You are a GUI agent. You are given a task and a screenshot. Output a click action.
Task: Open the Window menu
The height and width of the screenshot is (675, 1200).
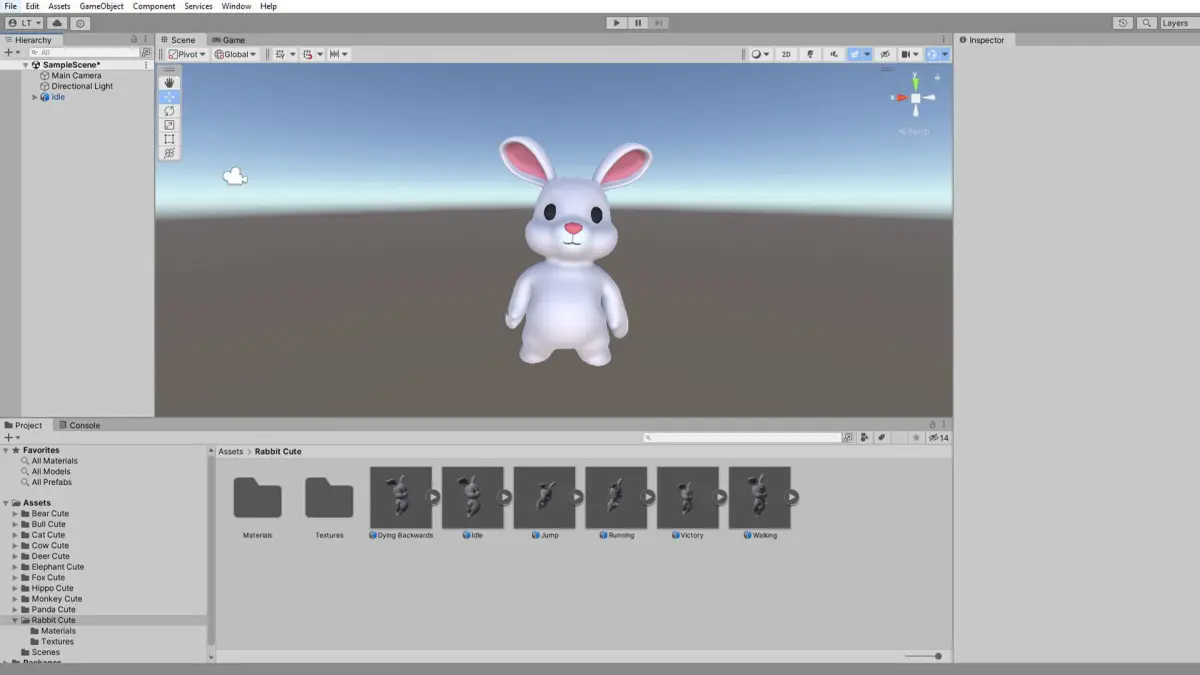pyautogui.click(x=236, y=6)
